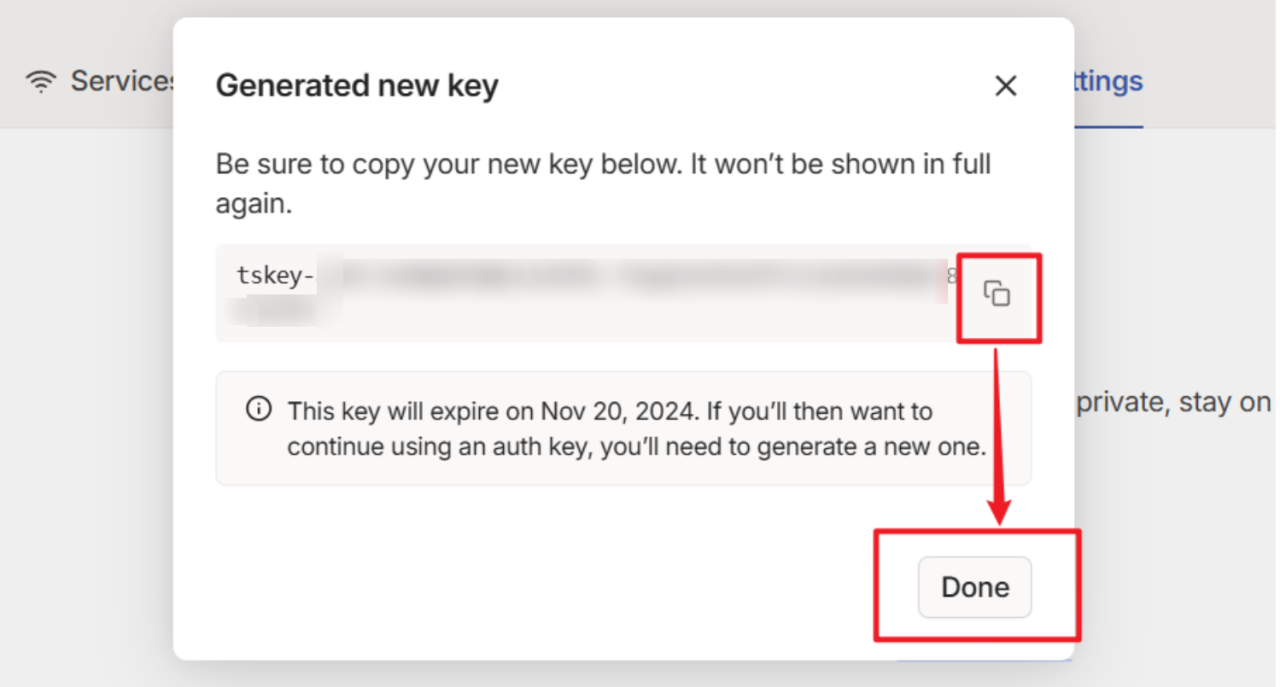Screen dimensions: 1280x687
Task: Click the Wi-Fi icon beside Services
Action: tap(41, 82)
